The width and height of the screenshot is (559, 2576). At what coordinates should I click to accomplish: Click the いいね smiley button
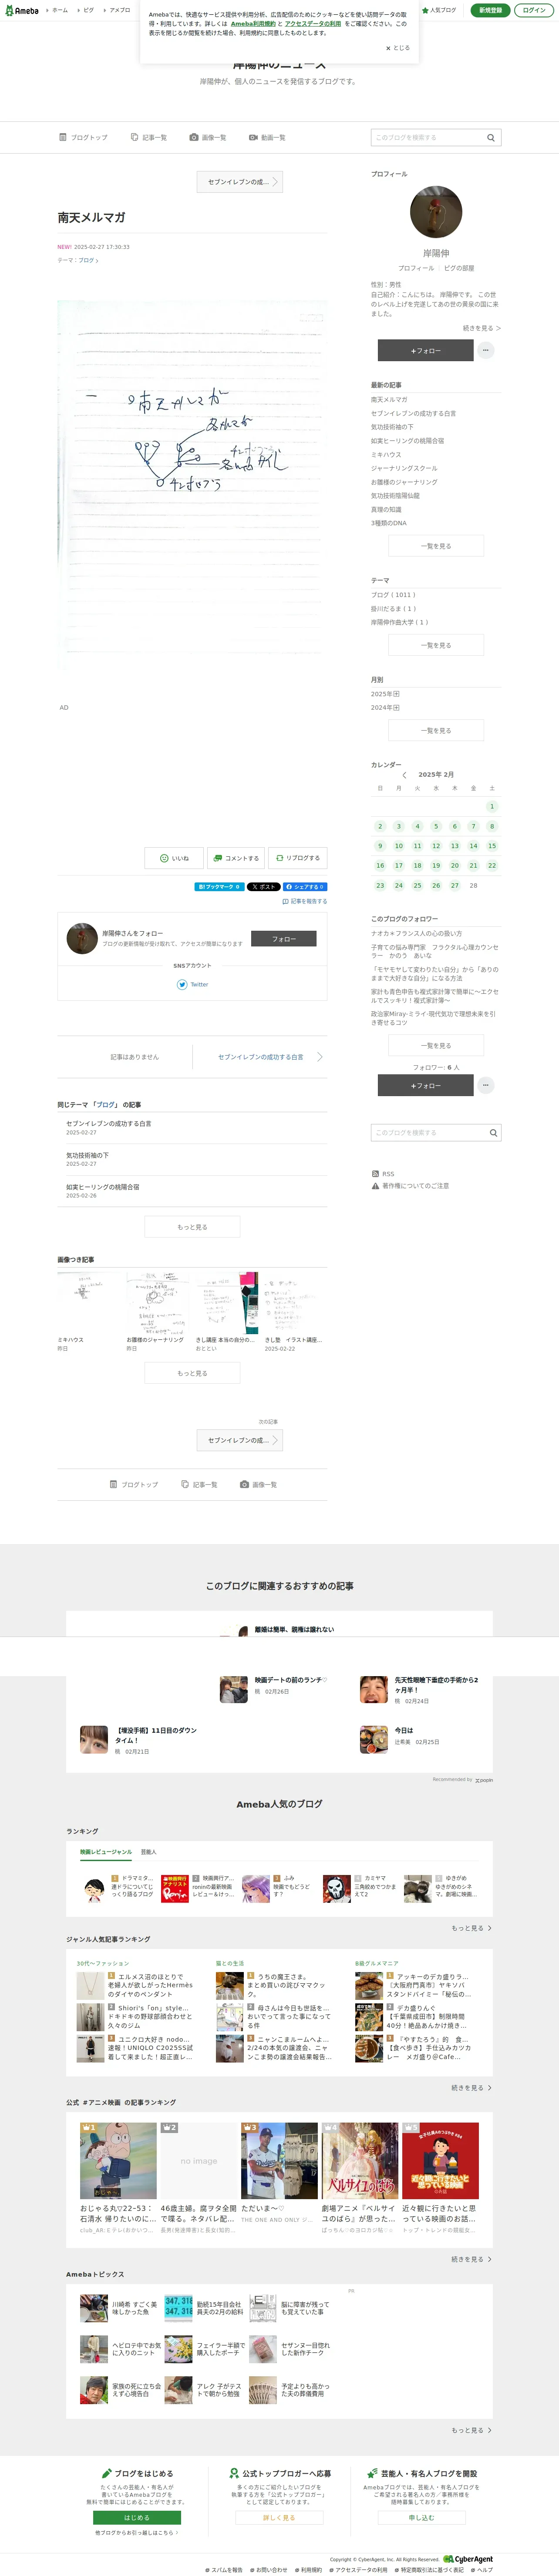174,858
